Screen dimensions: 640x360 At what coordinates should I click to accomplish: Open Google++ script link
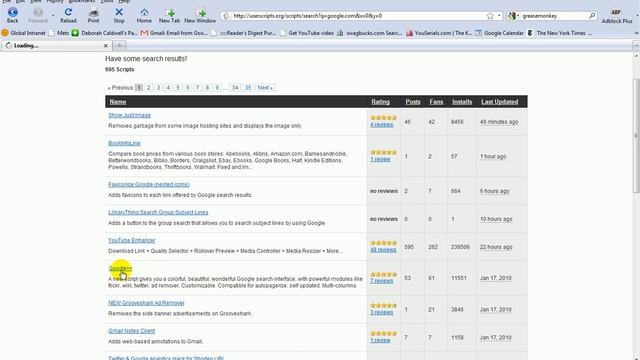point(120,268)
